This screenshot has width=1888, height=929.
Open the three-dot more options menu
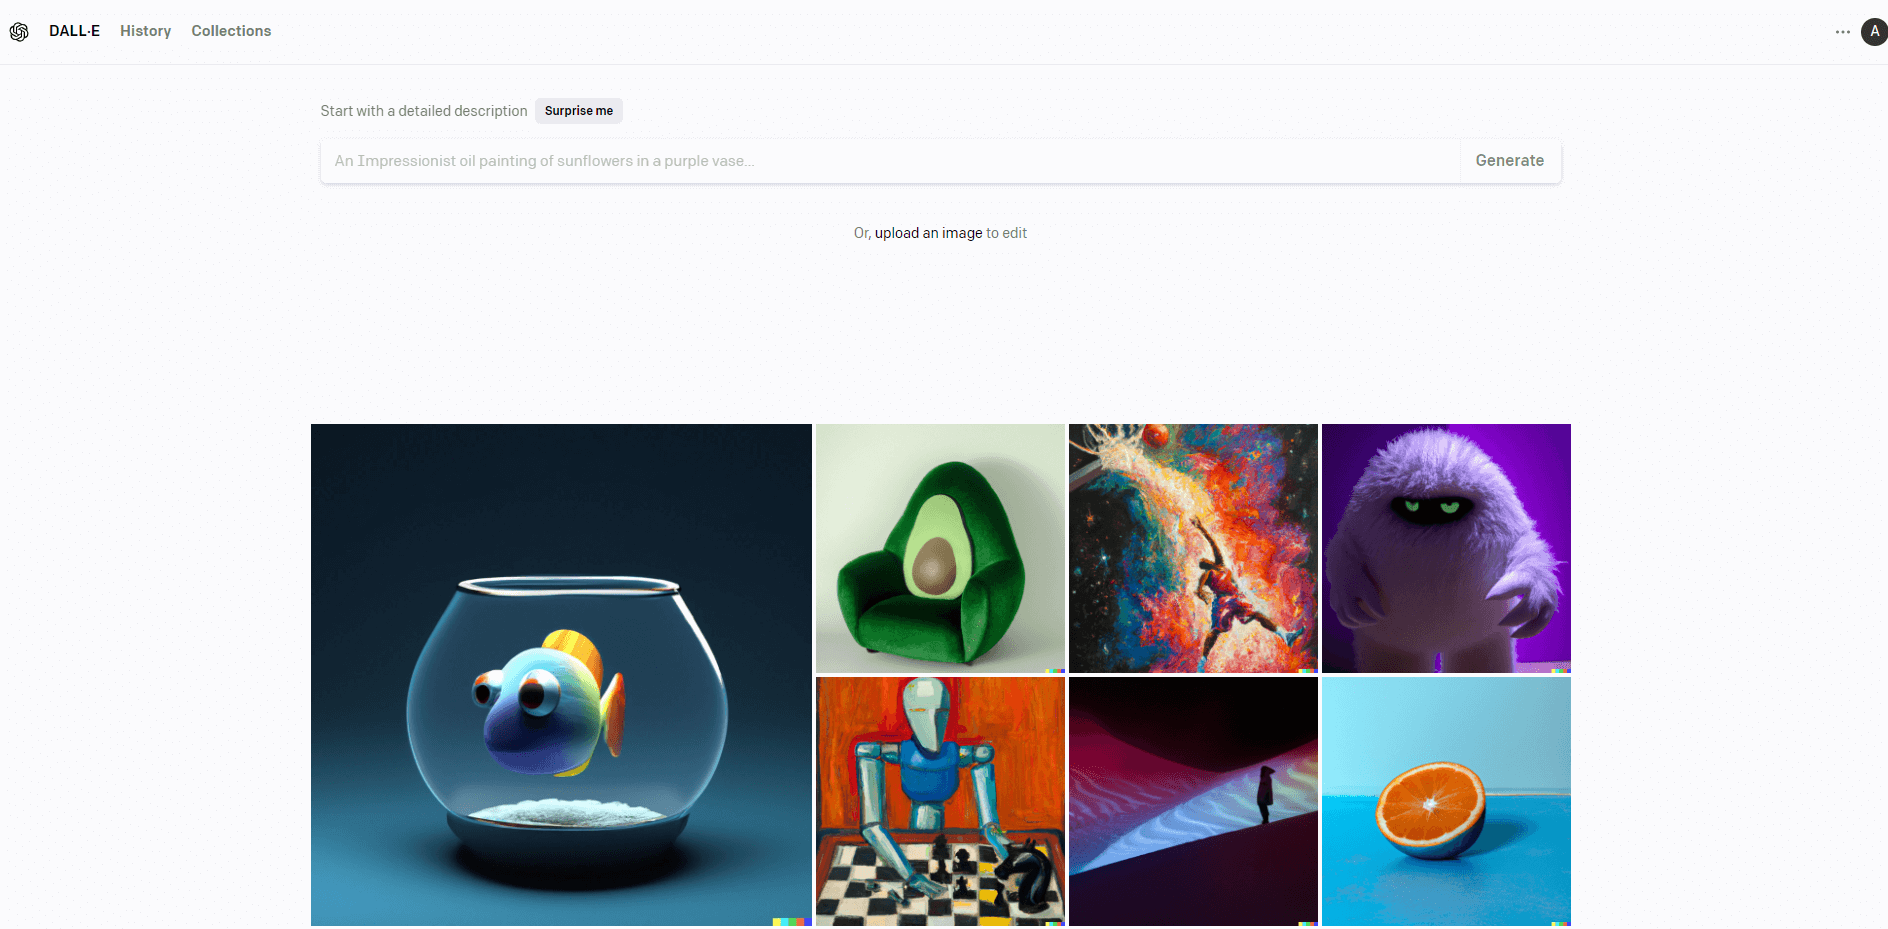point(1842,32)
